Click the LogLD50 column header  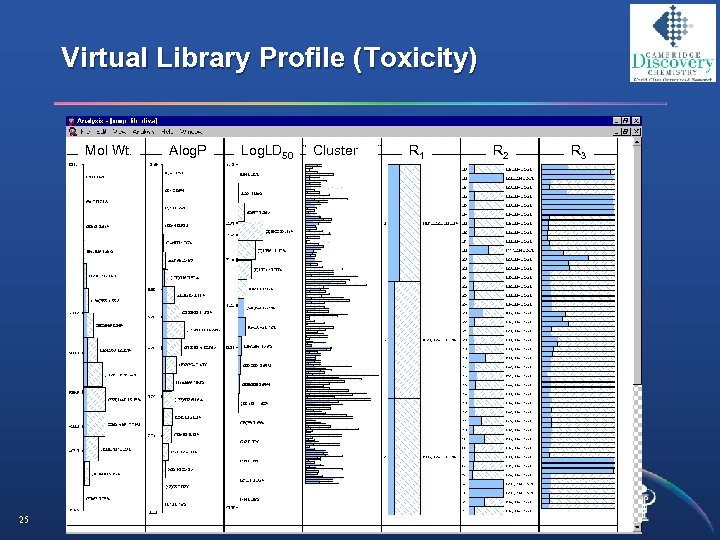pos(267,151)
